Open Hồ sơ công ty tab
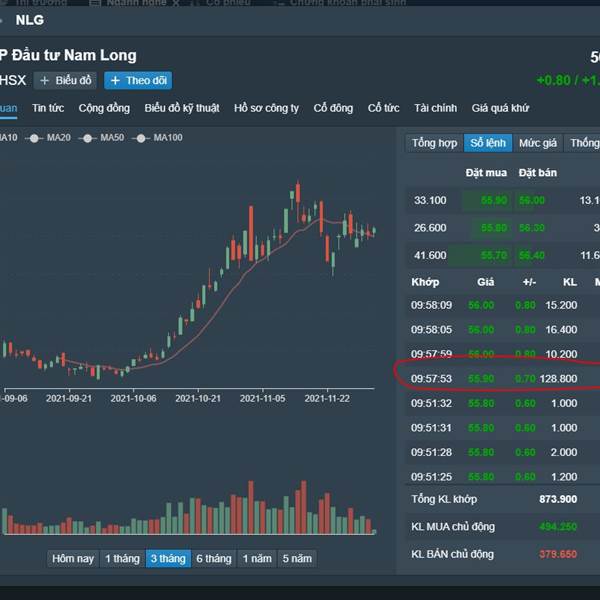Image resolution: width=600 pixels, height=600 pixels. [266, 108]
